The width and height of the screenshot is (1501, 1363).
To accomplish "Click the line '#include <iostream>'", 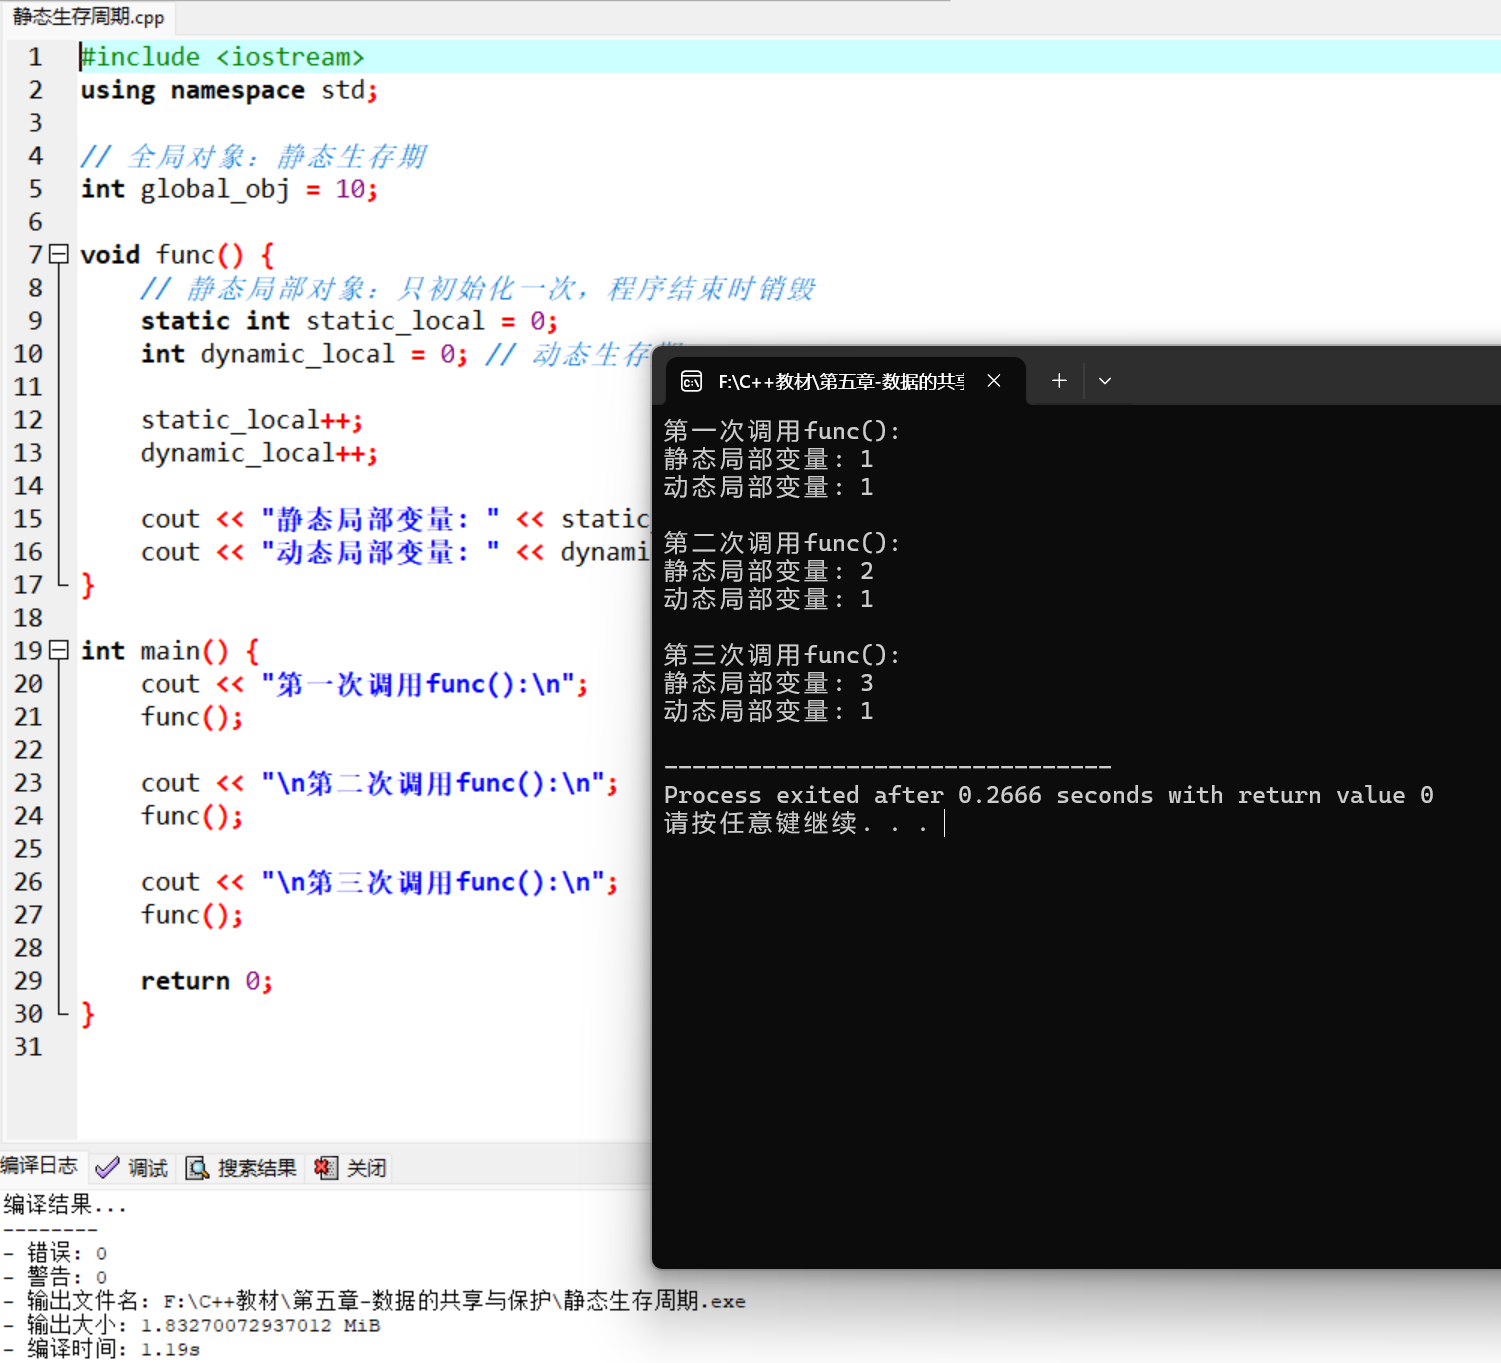I will 222,57.
